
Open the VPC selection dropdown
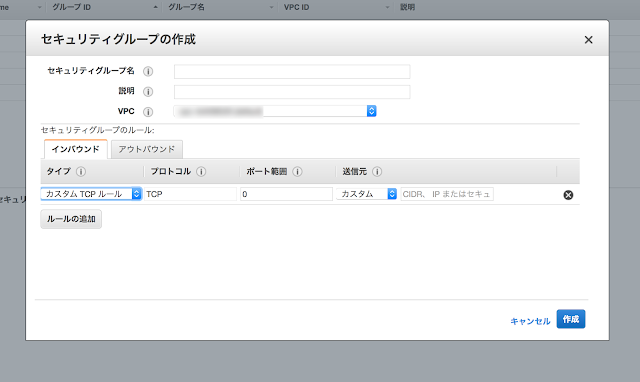click(275, 111)
